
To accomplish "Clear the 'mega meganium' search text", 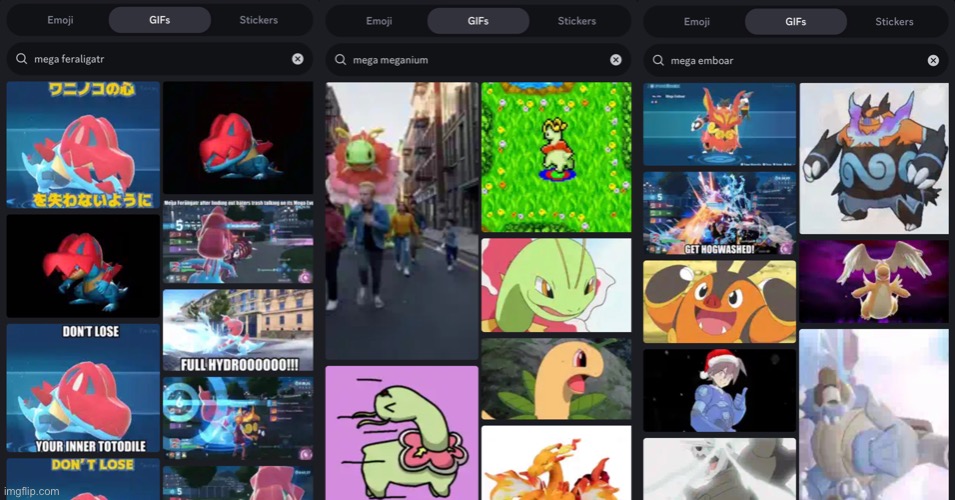I will pyautogui.click(x=616, y=60).
